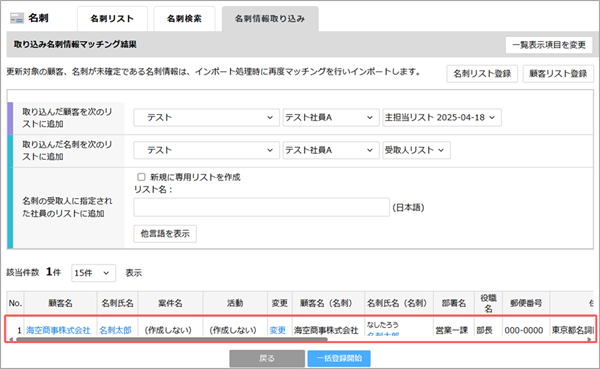Viewport: 600px width, 369px height.
Task: Expand 主担当リスト 2025-04-18 dropdown
Action: coord(442,118)
